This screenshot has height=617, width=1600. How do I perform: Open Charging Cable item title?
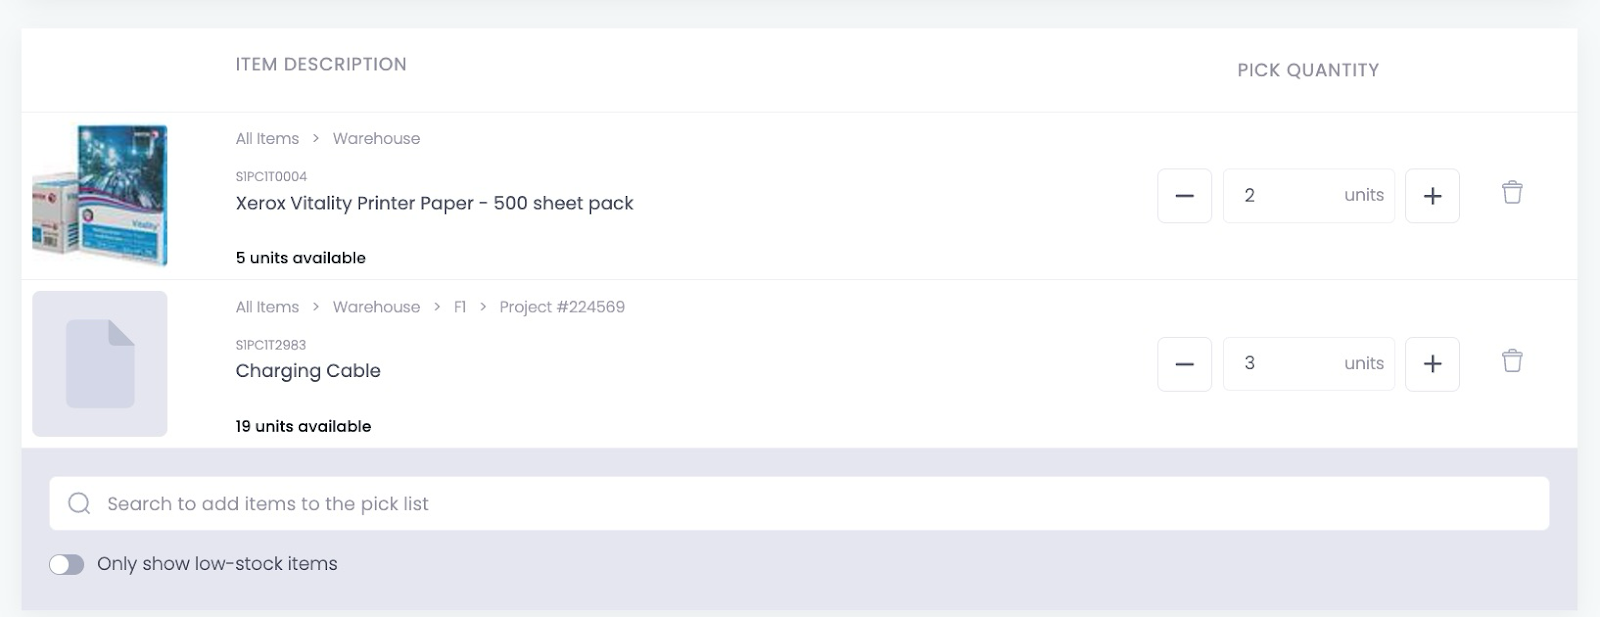[x=308, y=370]
